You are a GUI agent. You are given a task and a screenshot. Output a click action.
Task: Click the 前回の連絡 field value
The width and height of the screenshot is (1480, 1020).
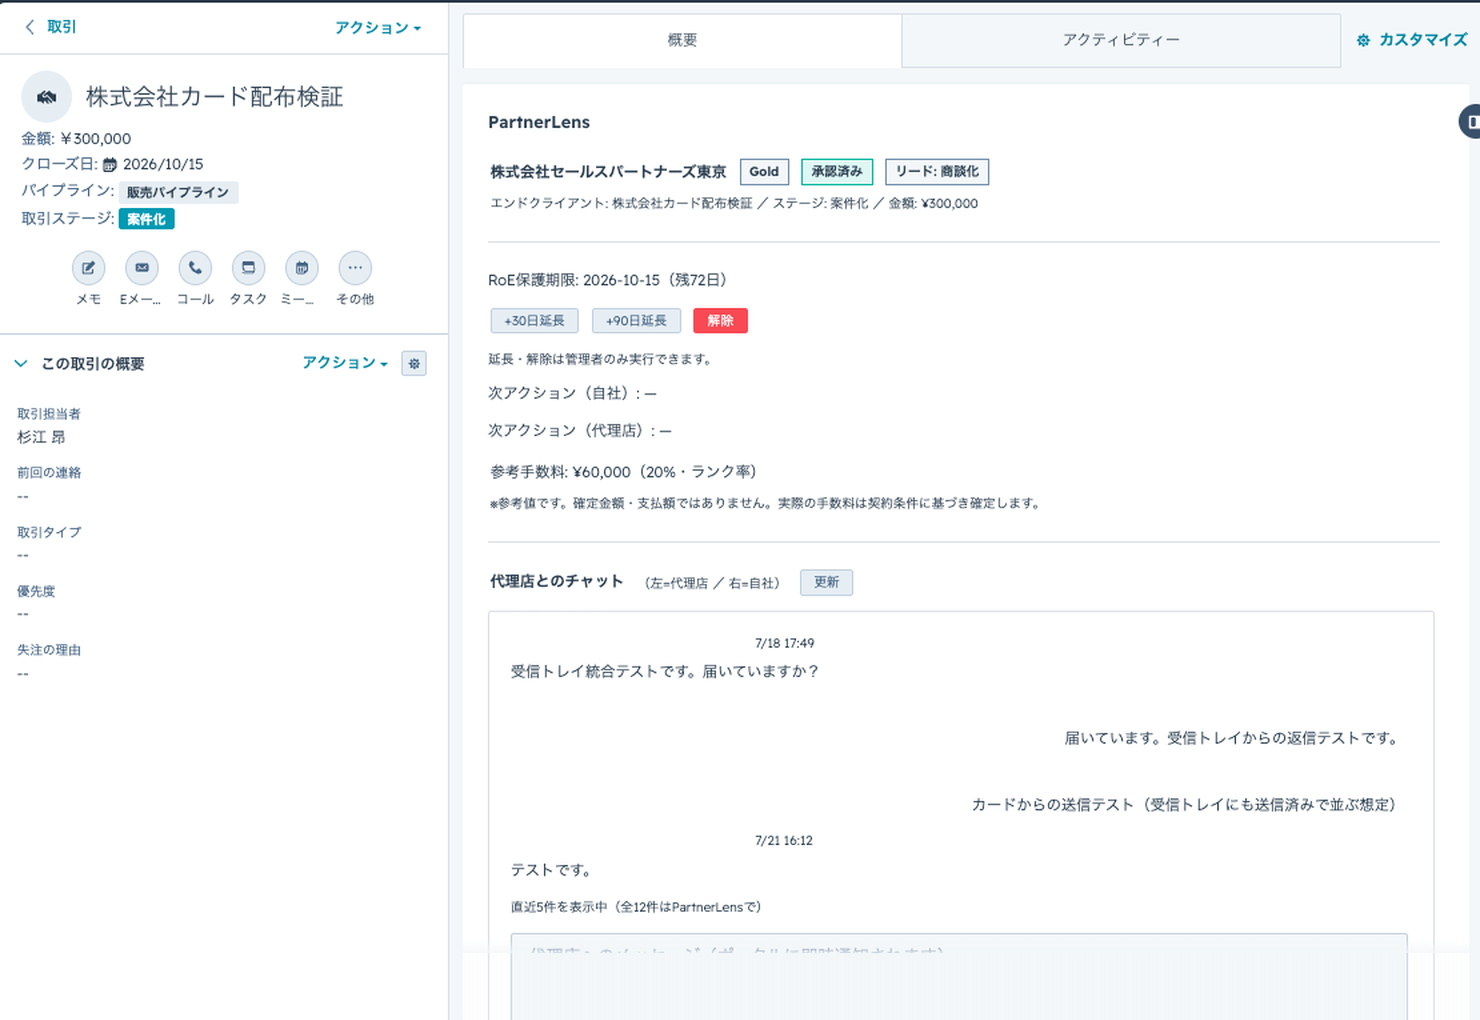(23, 496)
